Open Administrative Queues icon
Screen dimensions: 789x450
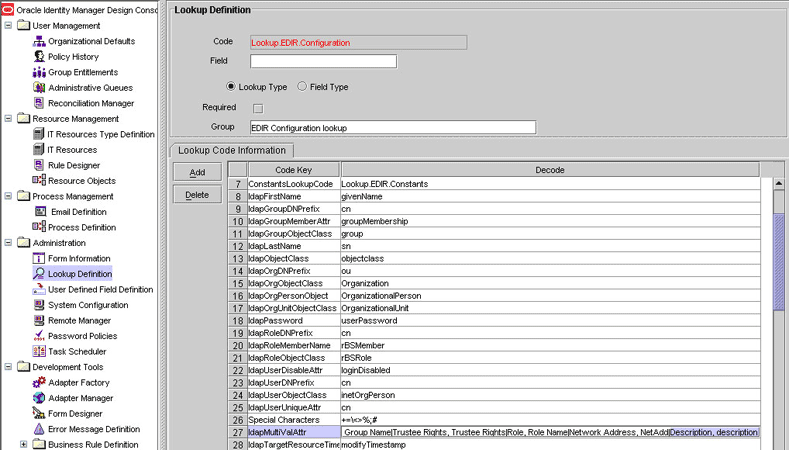[39, 88]
